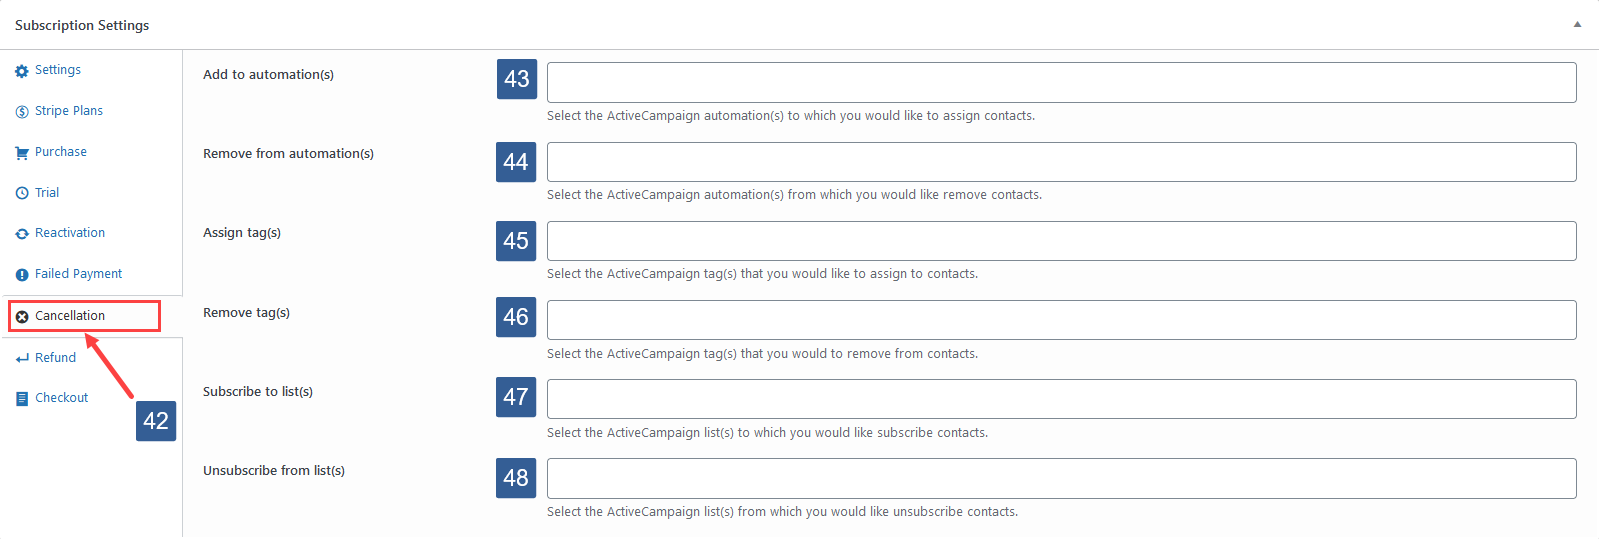
Task: Switch to the Purchase tab
Action: 61,152
